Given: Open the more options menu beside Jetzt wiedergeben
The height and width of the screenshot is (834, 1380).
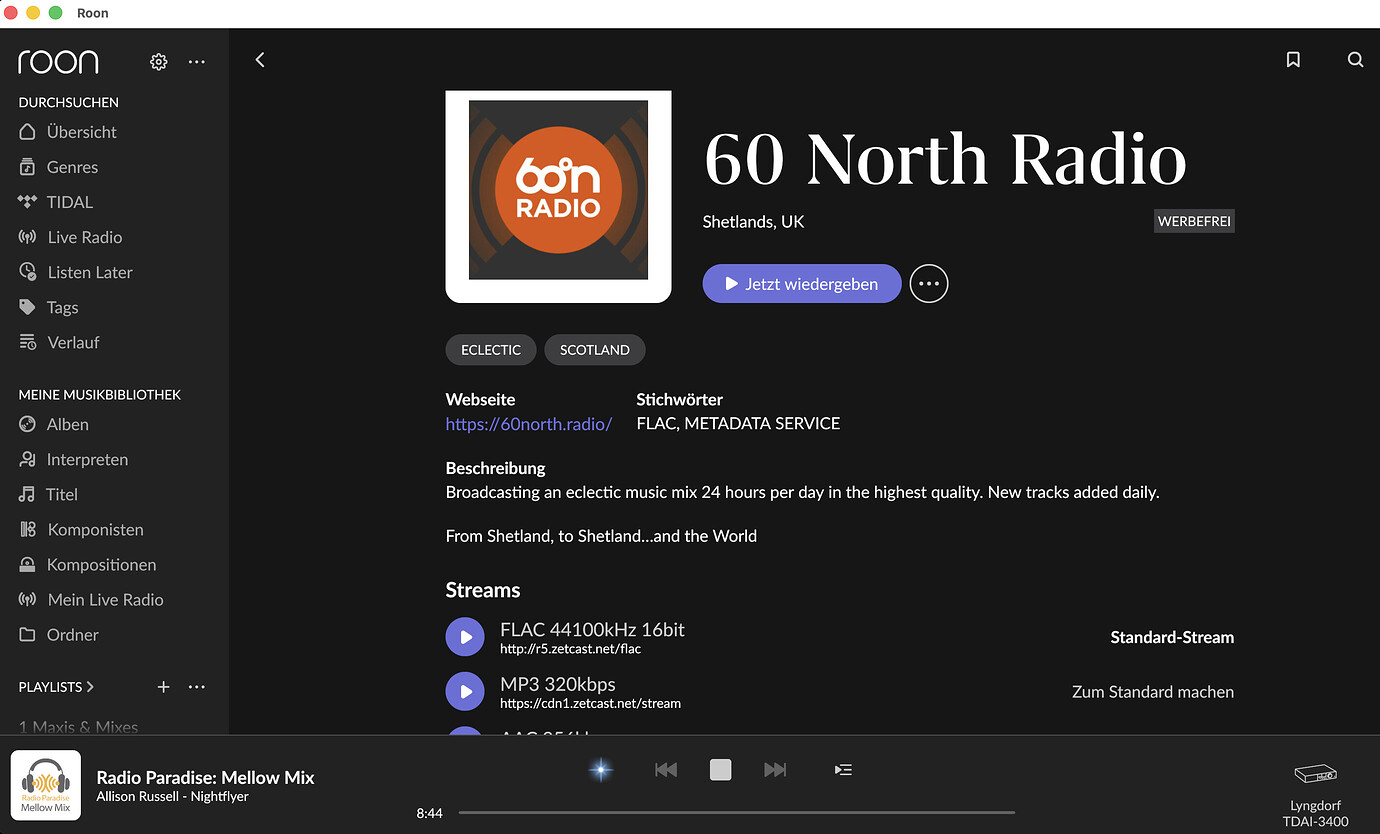Looking at the screenshot, I should coord(929,284).
